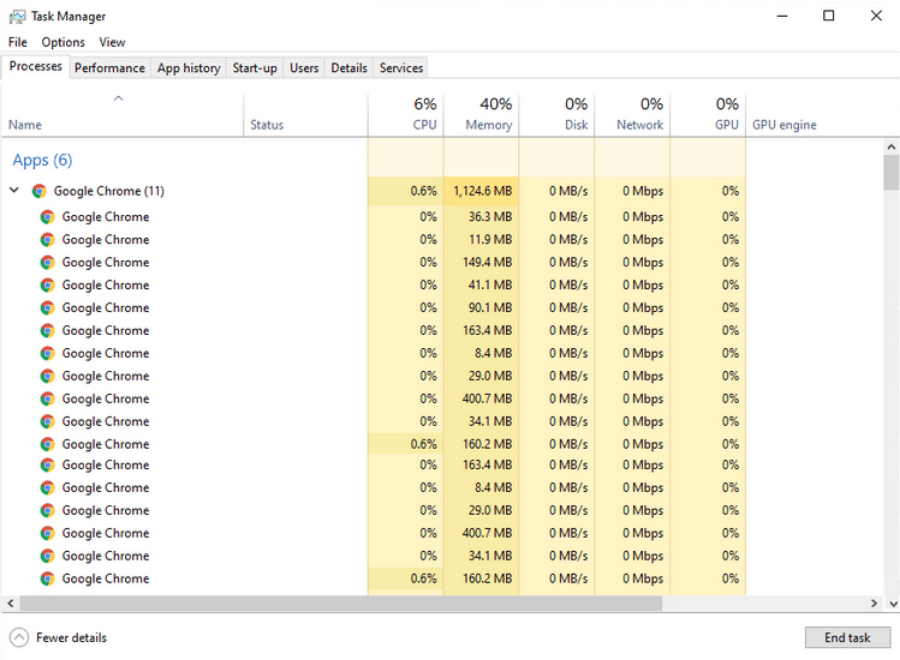900x660 pixels.
Task: Click the 11.9 MB memory cell
Action: coord(482,240)
